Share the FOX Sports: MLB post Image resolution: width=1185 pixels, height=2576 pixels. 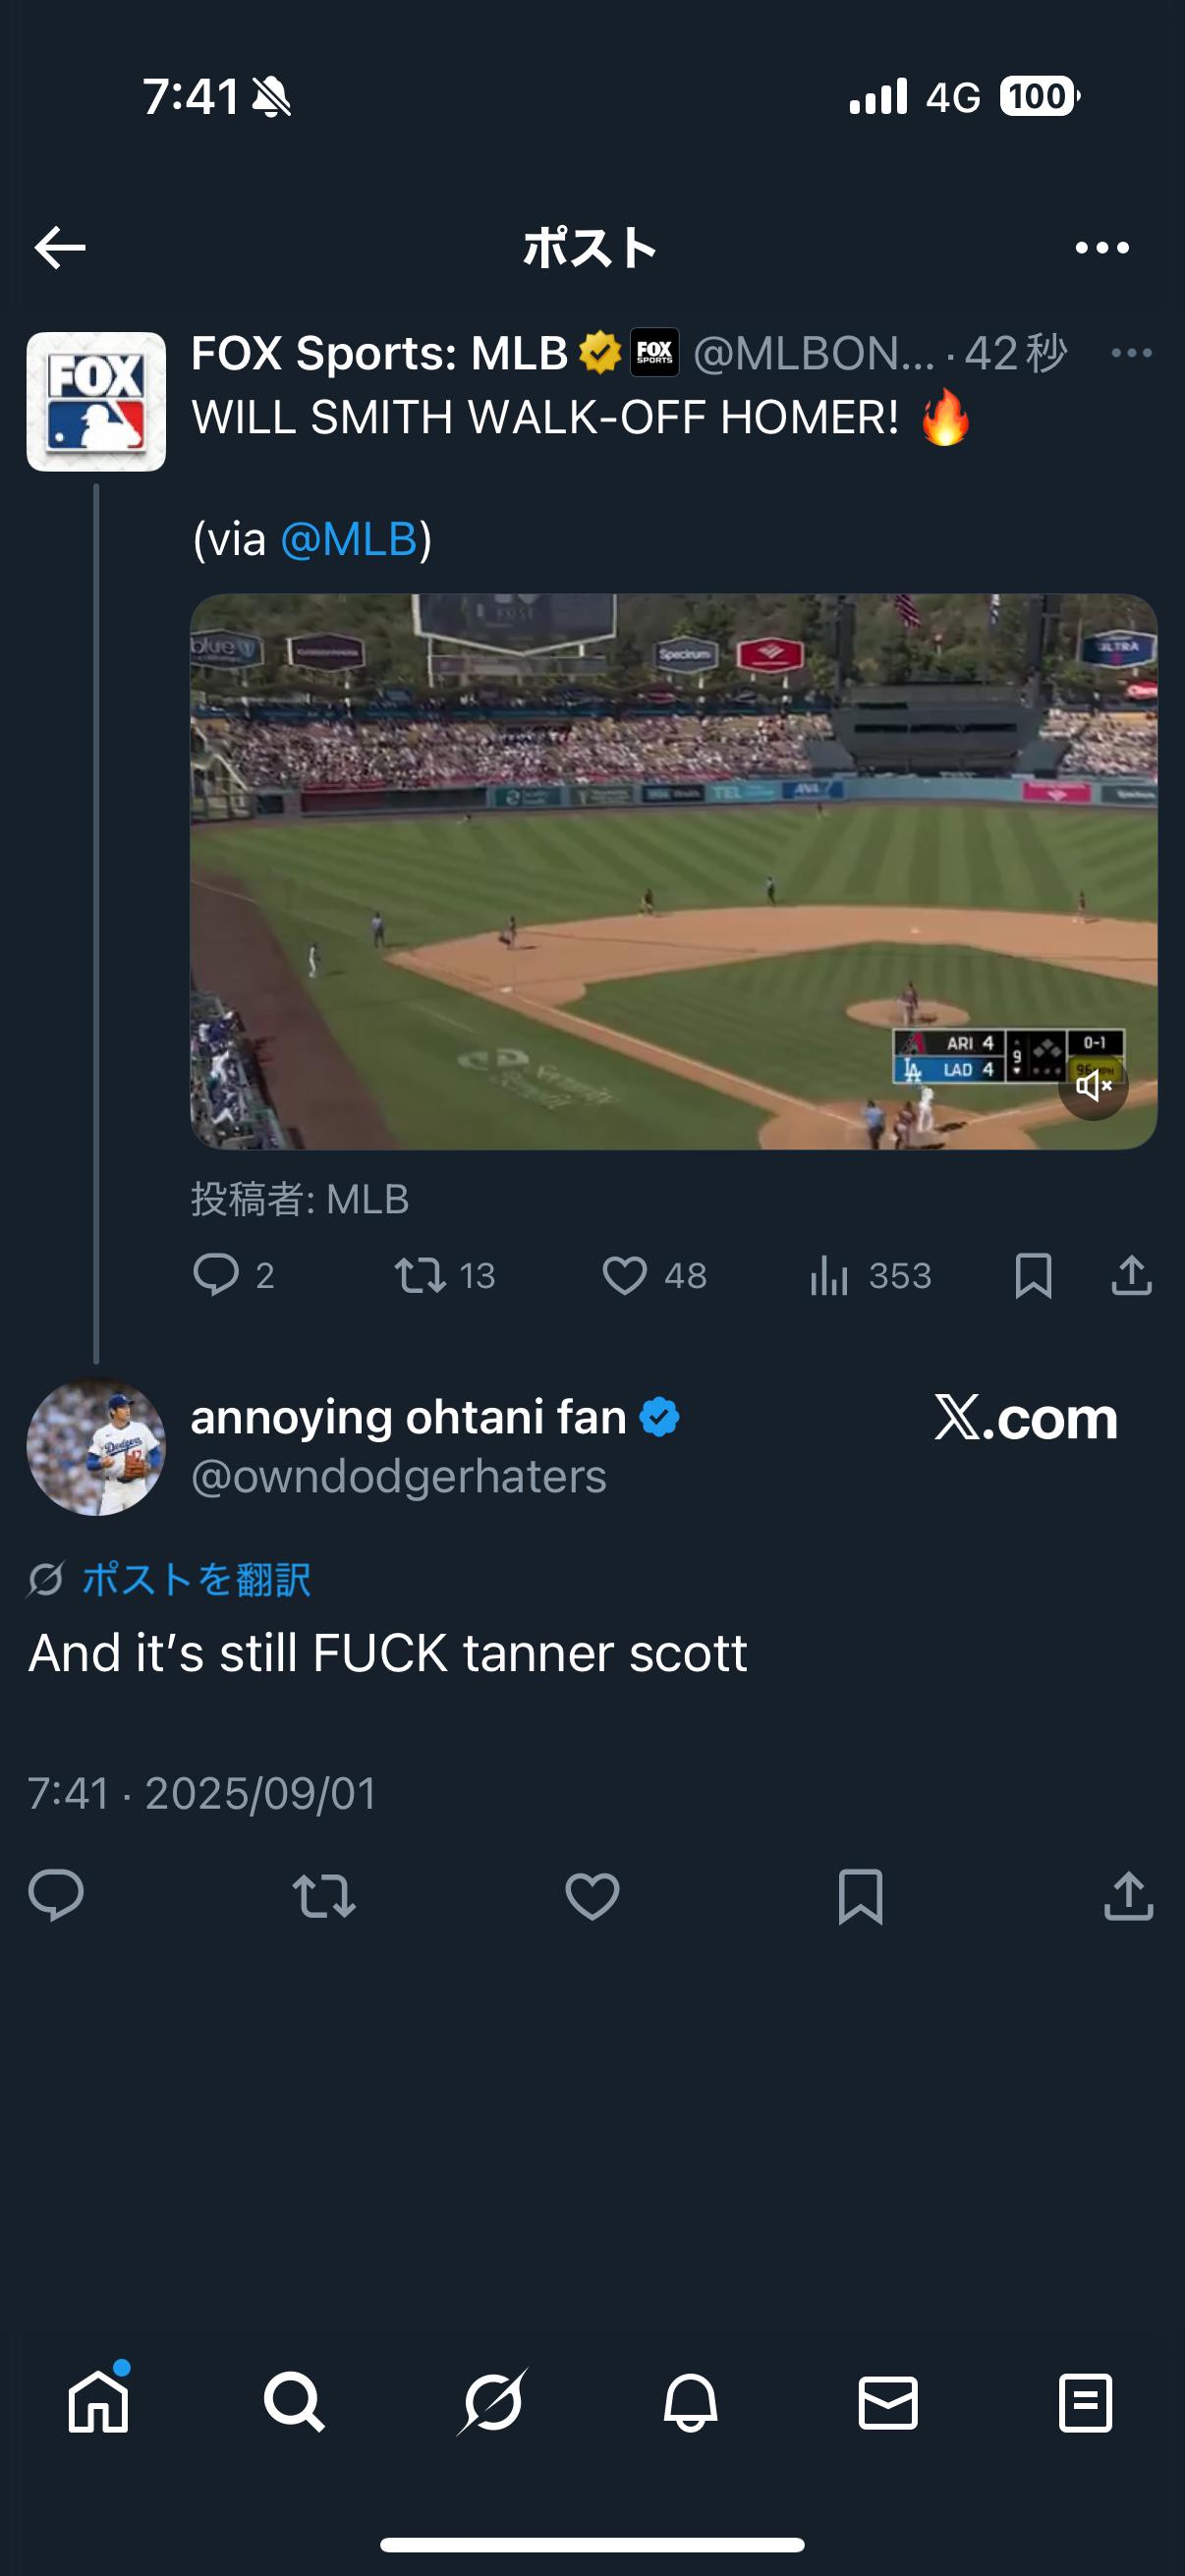(x=1131, y=1276)
